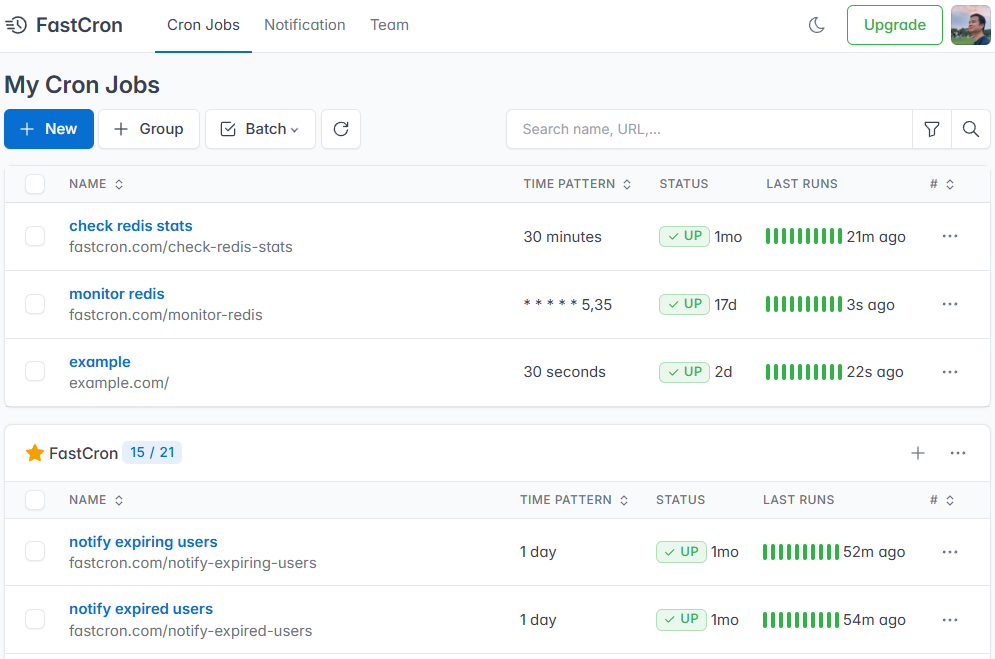Sort FastCron group by TIME PATTERN

574,500
